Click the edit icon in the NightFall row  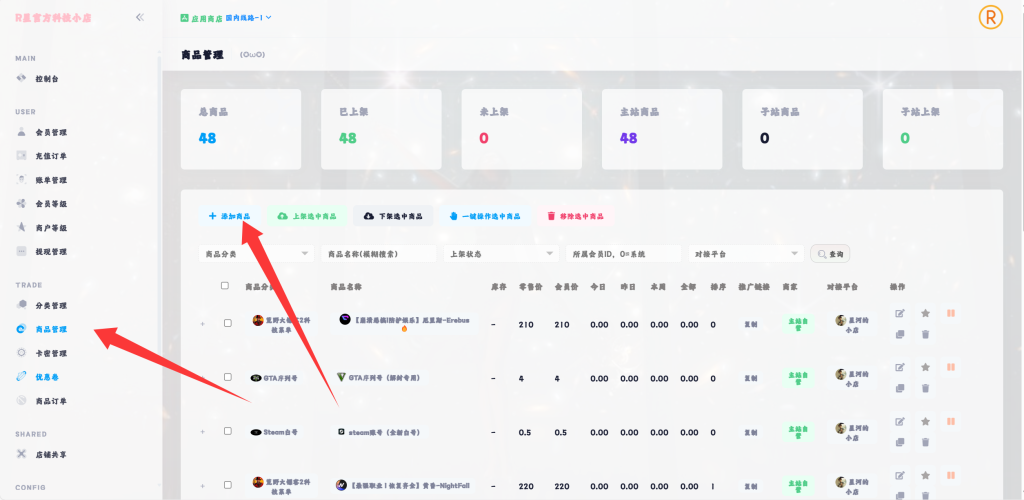click(900, 476)
